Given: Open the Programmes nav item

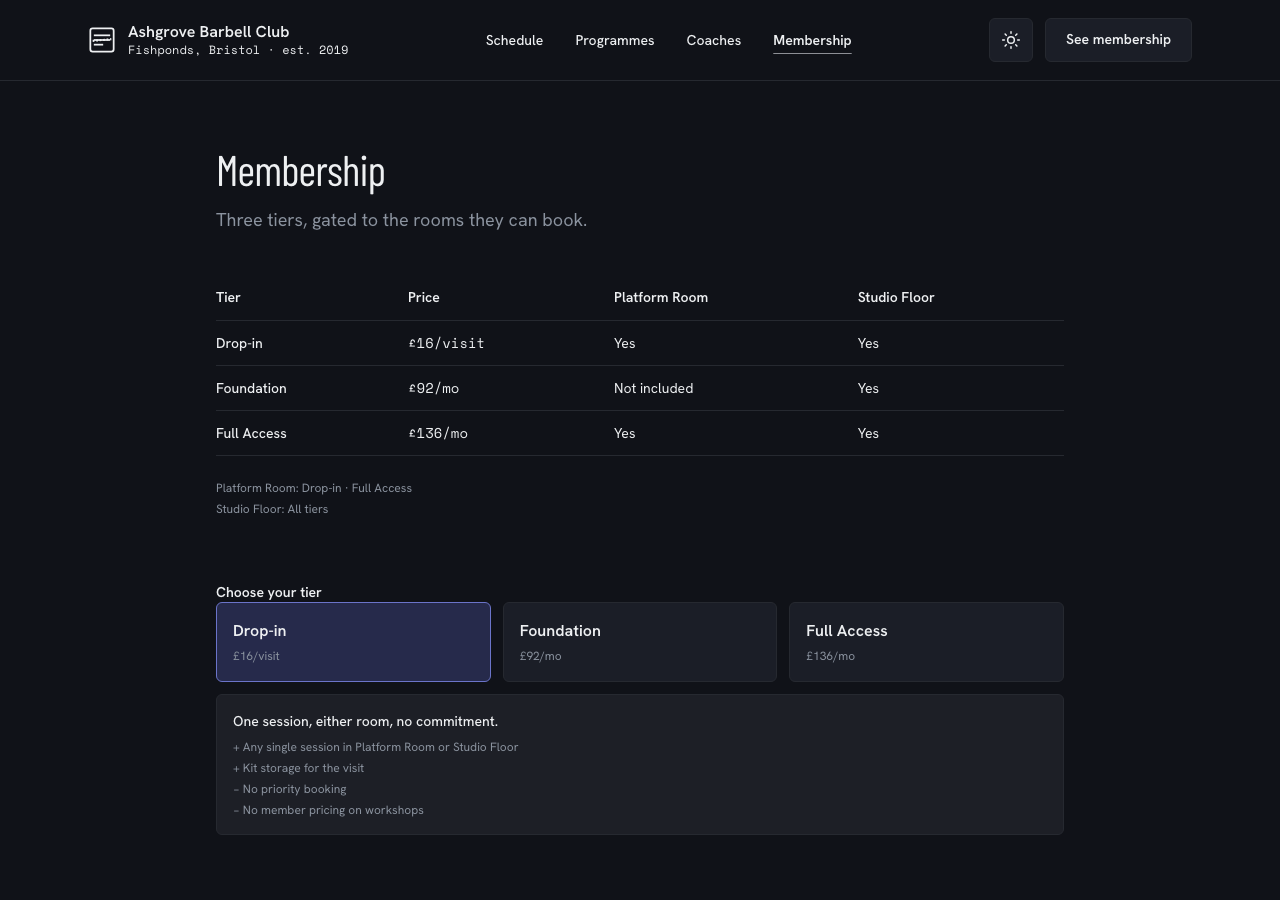Looking at the screenshot, I should (x=614, y=40).
